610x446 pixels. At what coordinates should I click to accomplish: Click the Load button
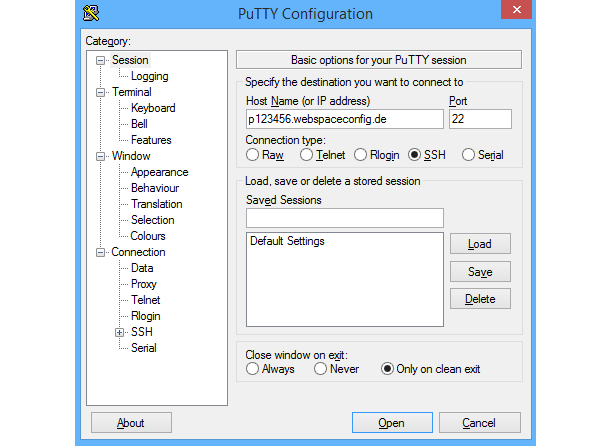click(480, 244)
